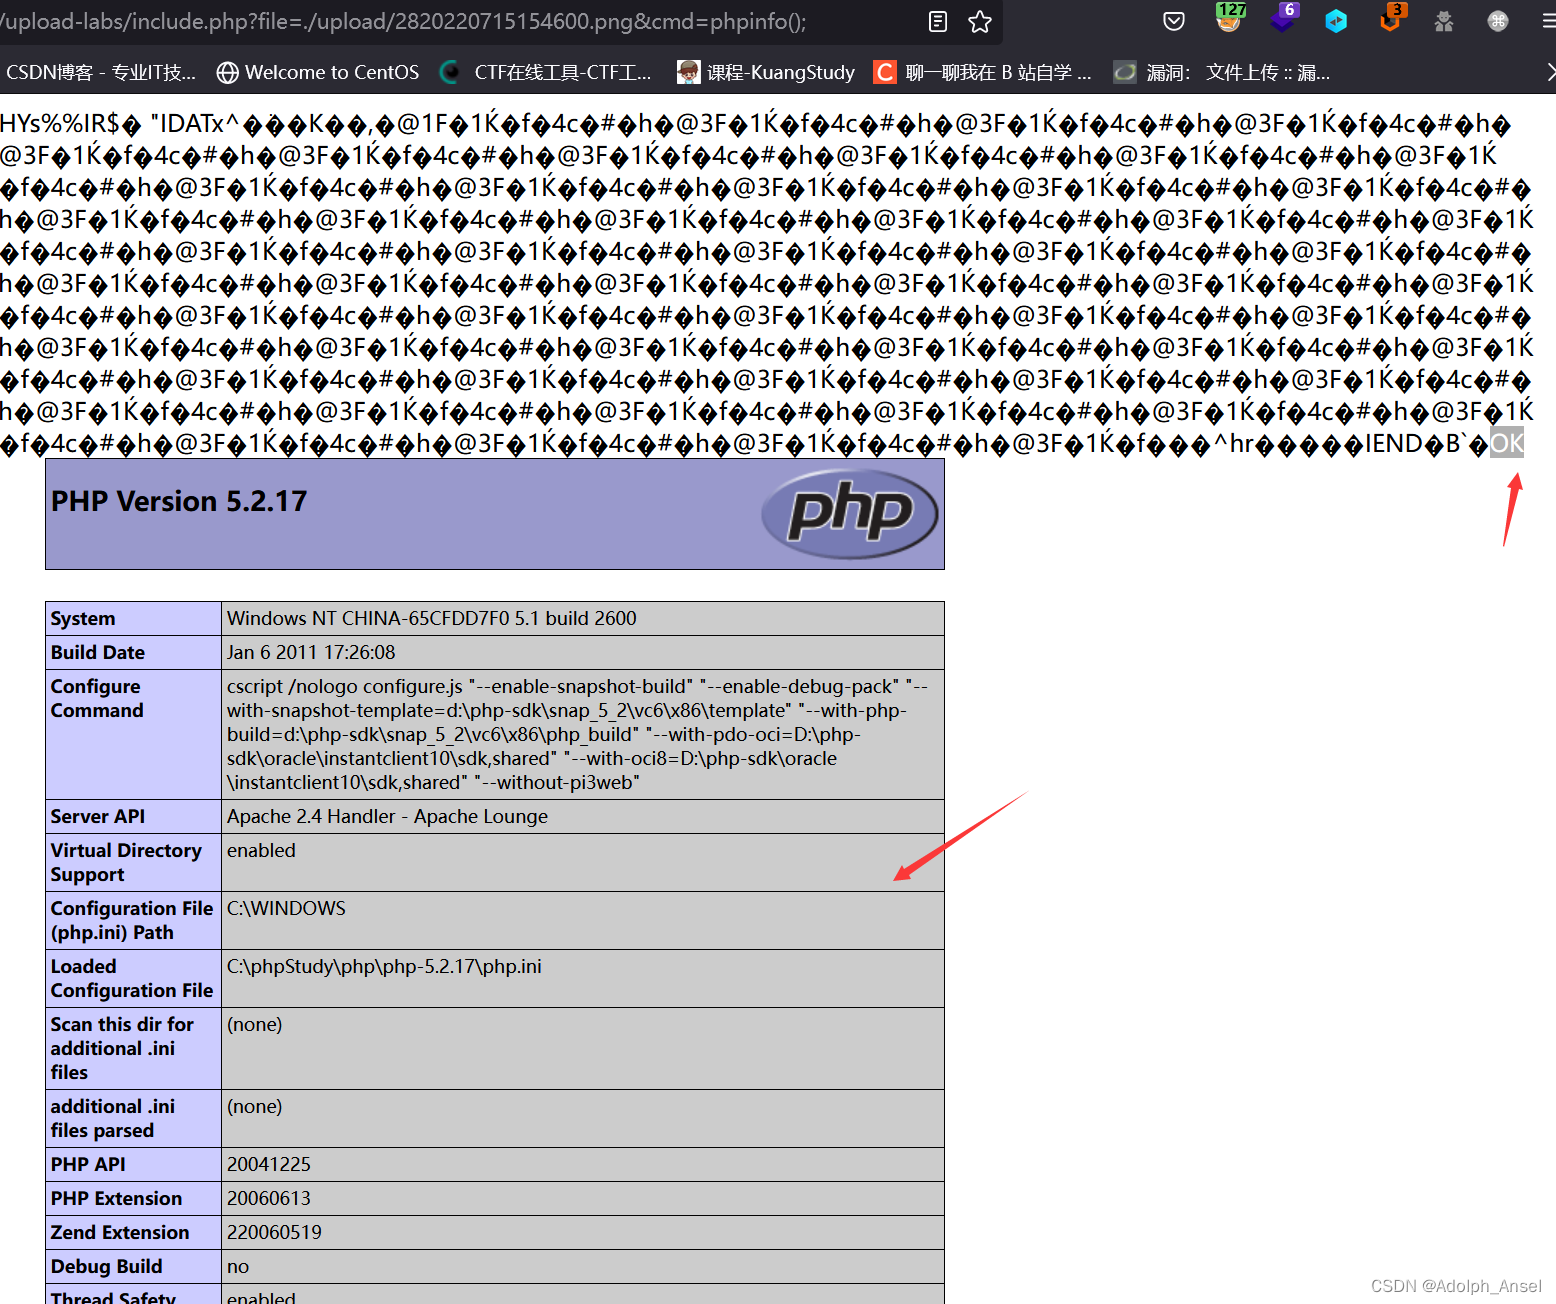The height and width of the screenshot is (1304, 1556).
Task: Open 课程-KuangStudy bookmark
Action: 766,72
